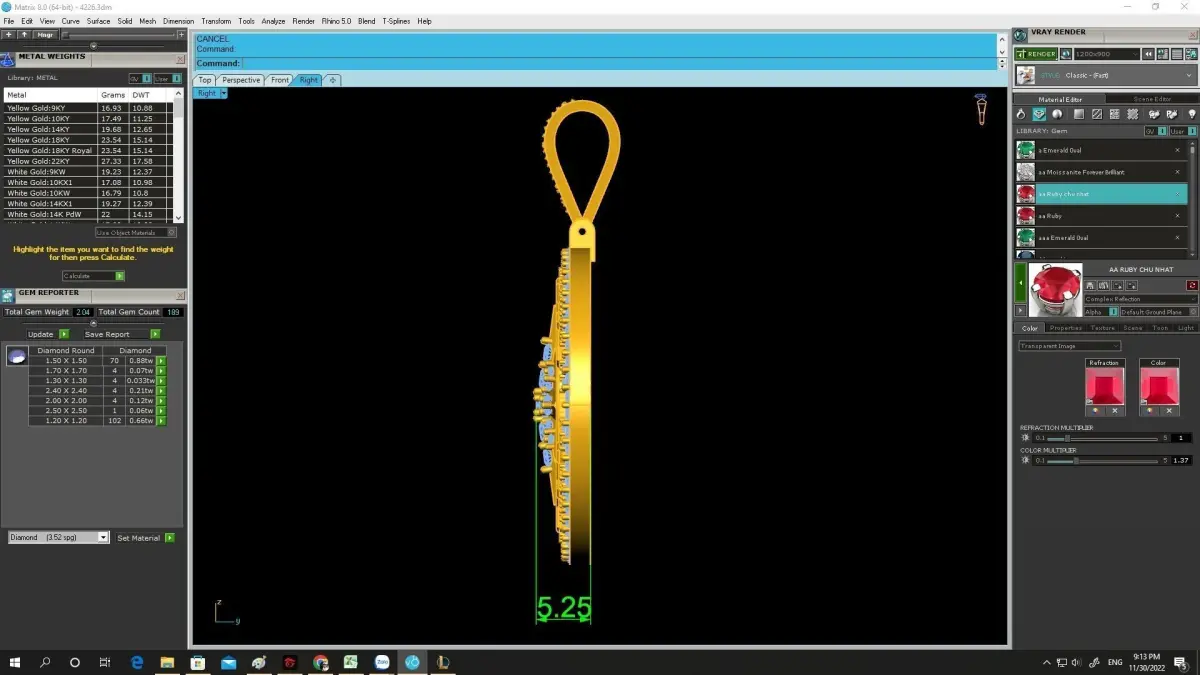
Task: Click green arrow for 1.50 X 1.50 row
Action: pos(161,361)
